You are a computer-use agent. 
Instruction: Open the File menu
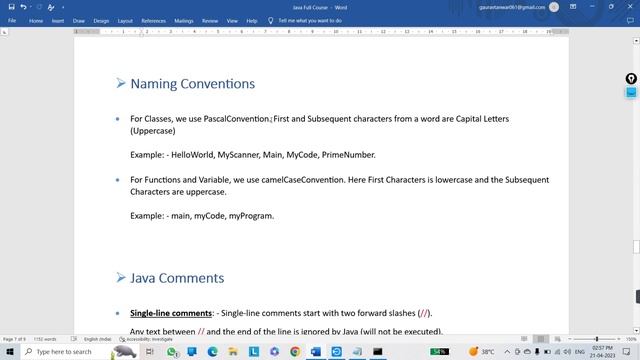coord(12,20)
